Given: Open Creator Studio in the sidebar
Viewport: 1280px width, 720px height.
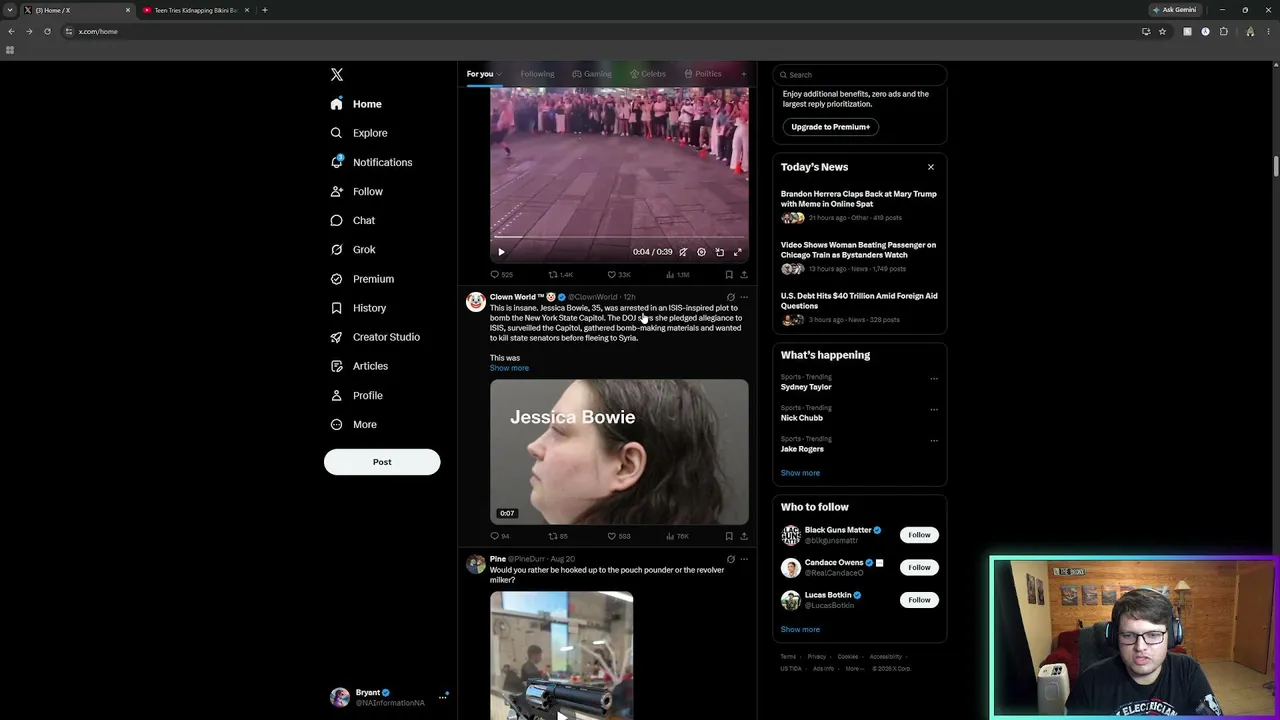Looking at the screenshot, I should (x=375, y=337).
